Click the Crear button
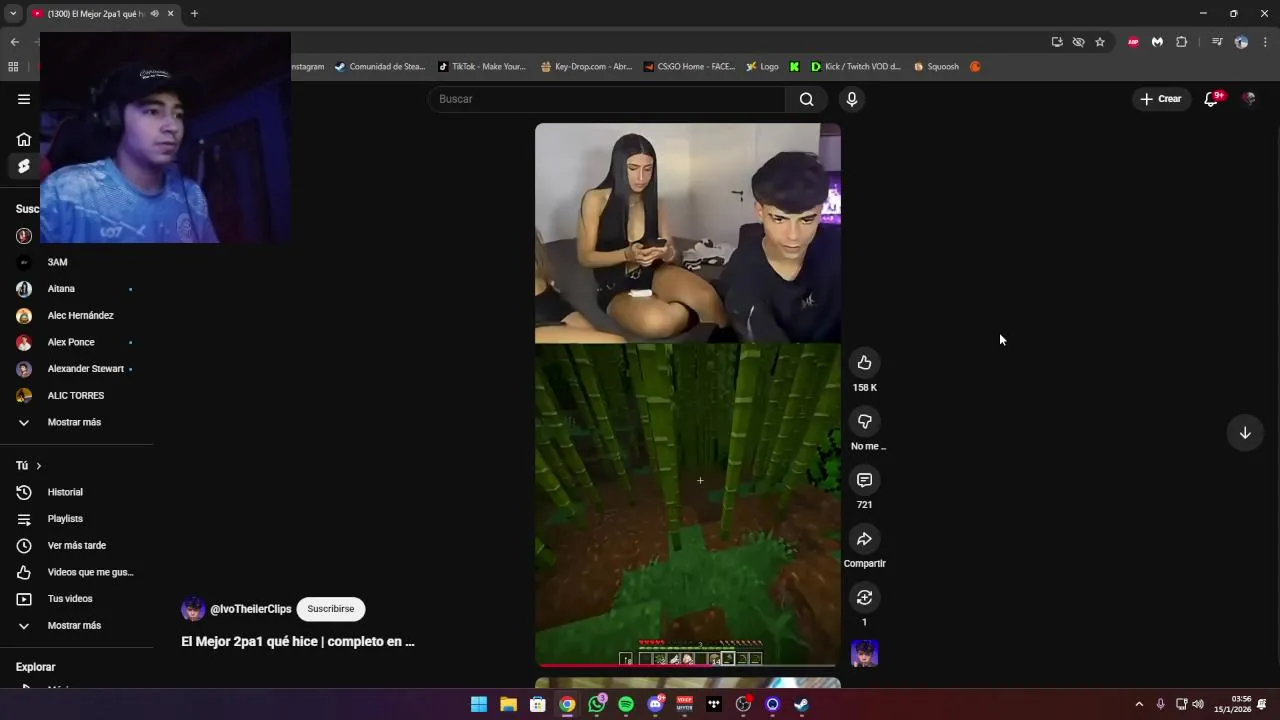Image resolution: width=1280 pixels, height=720 pixels. (x=1160, y=99)
